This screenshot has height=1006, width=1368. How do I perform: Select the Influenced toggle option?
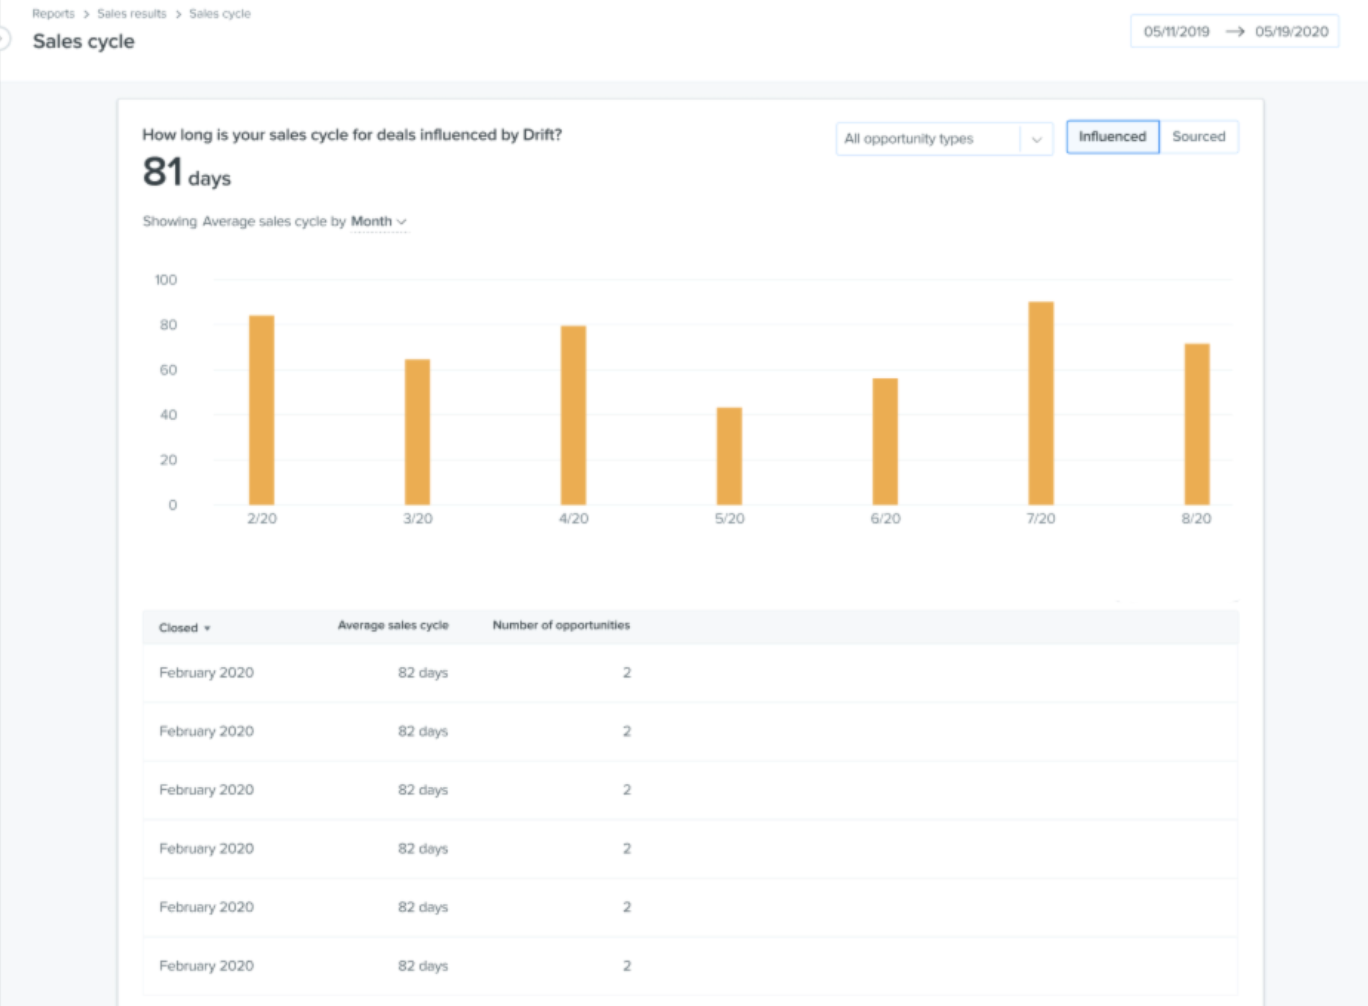pyautogui.click(x=1112, y=137)
